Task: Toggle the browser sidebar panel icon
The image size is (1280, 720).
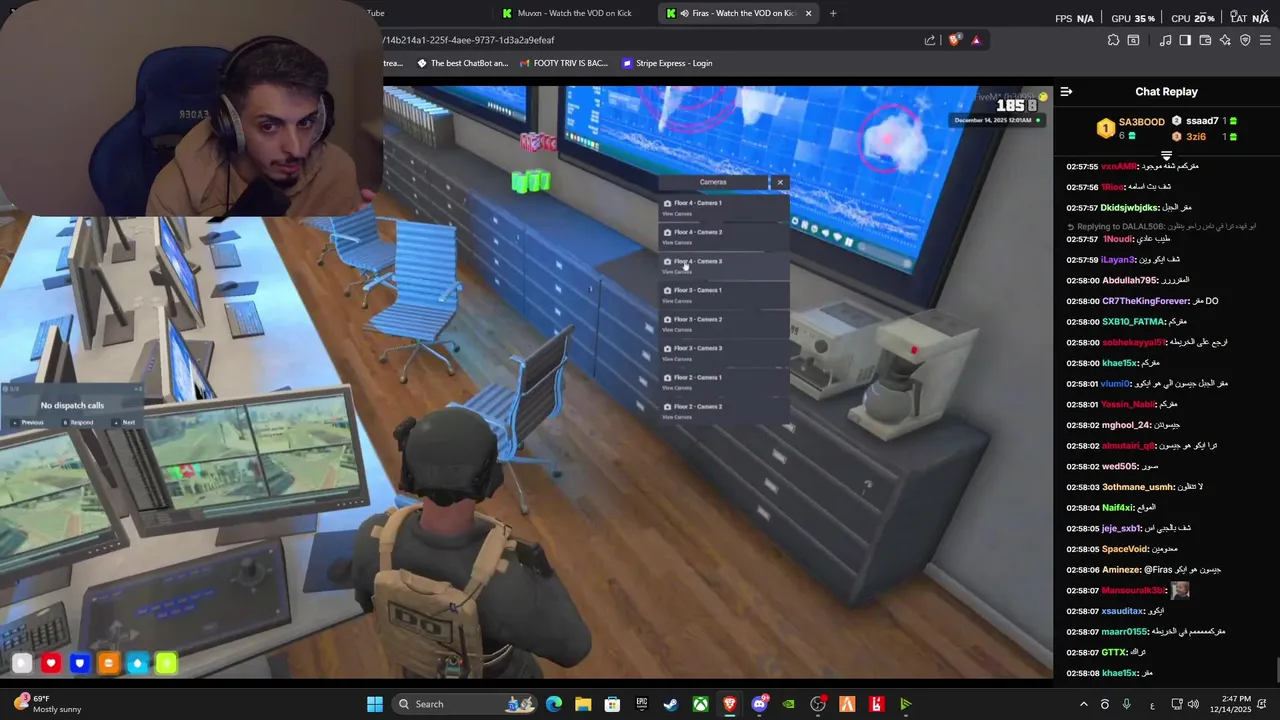Action: click(1185, 40)
